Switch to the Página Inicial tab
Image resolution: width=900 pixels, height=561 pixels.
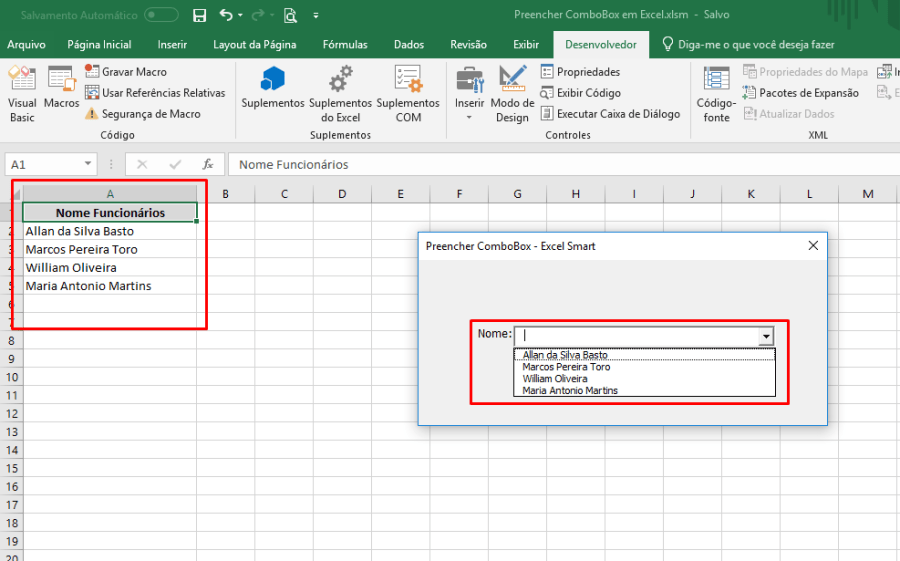pos(99,44)
